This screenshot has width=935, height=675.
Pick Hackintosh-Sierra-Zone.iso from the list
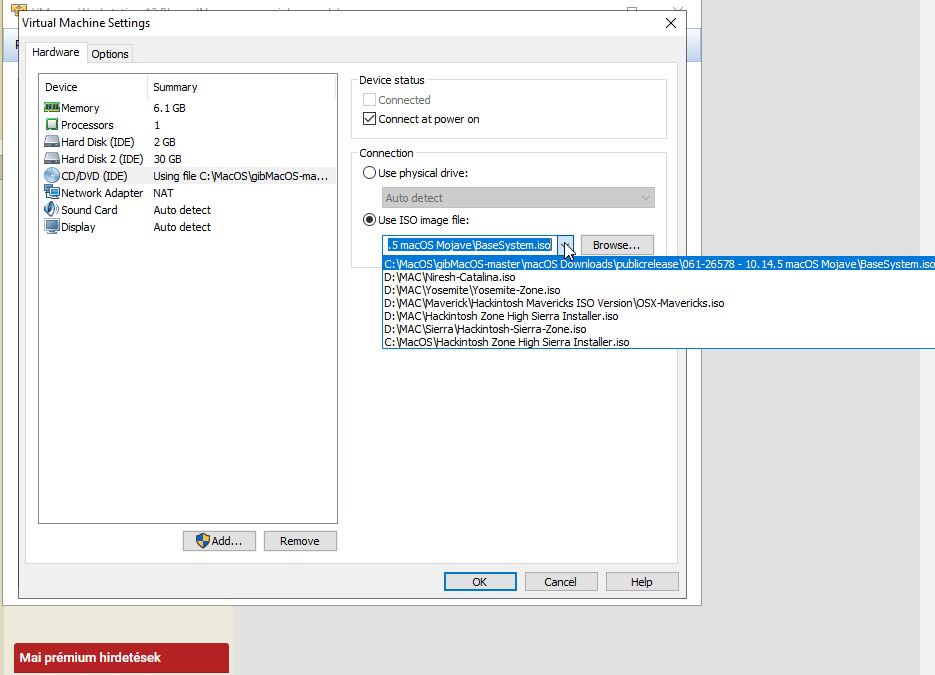coord(659,329)
